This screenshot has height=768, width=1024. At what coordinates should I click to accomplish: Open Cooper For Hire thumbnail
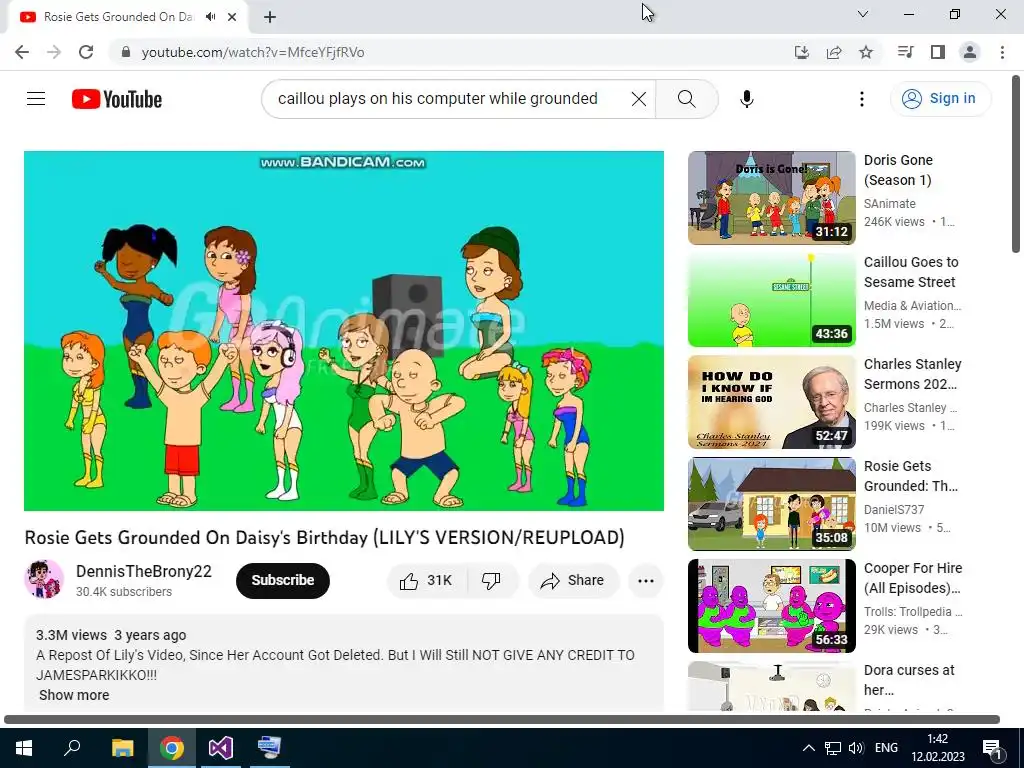pyautogui.click(x=771, y=605)
